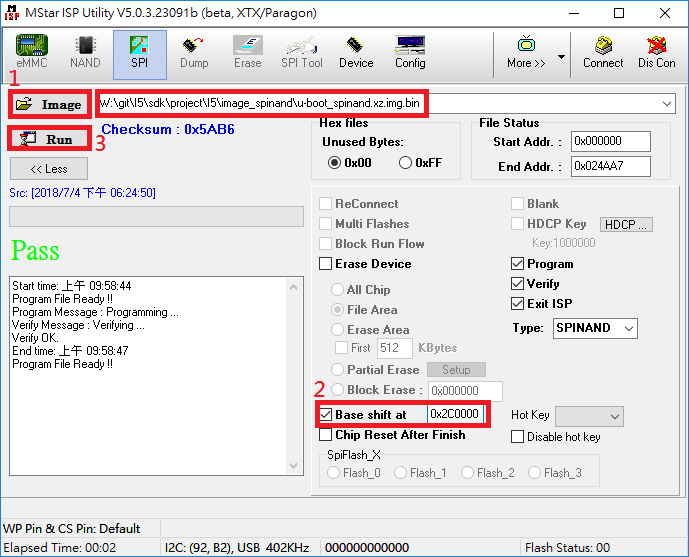The image size is (689, 557).
Task: Click the programming progress bar
Action: [156, 217]
